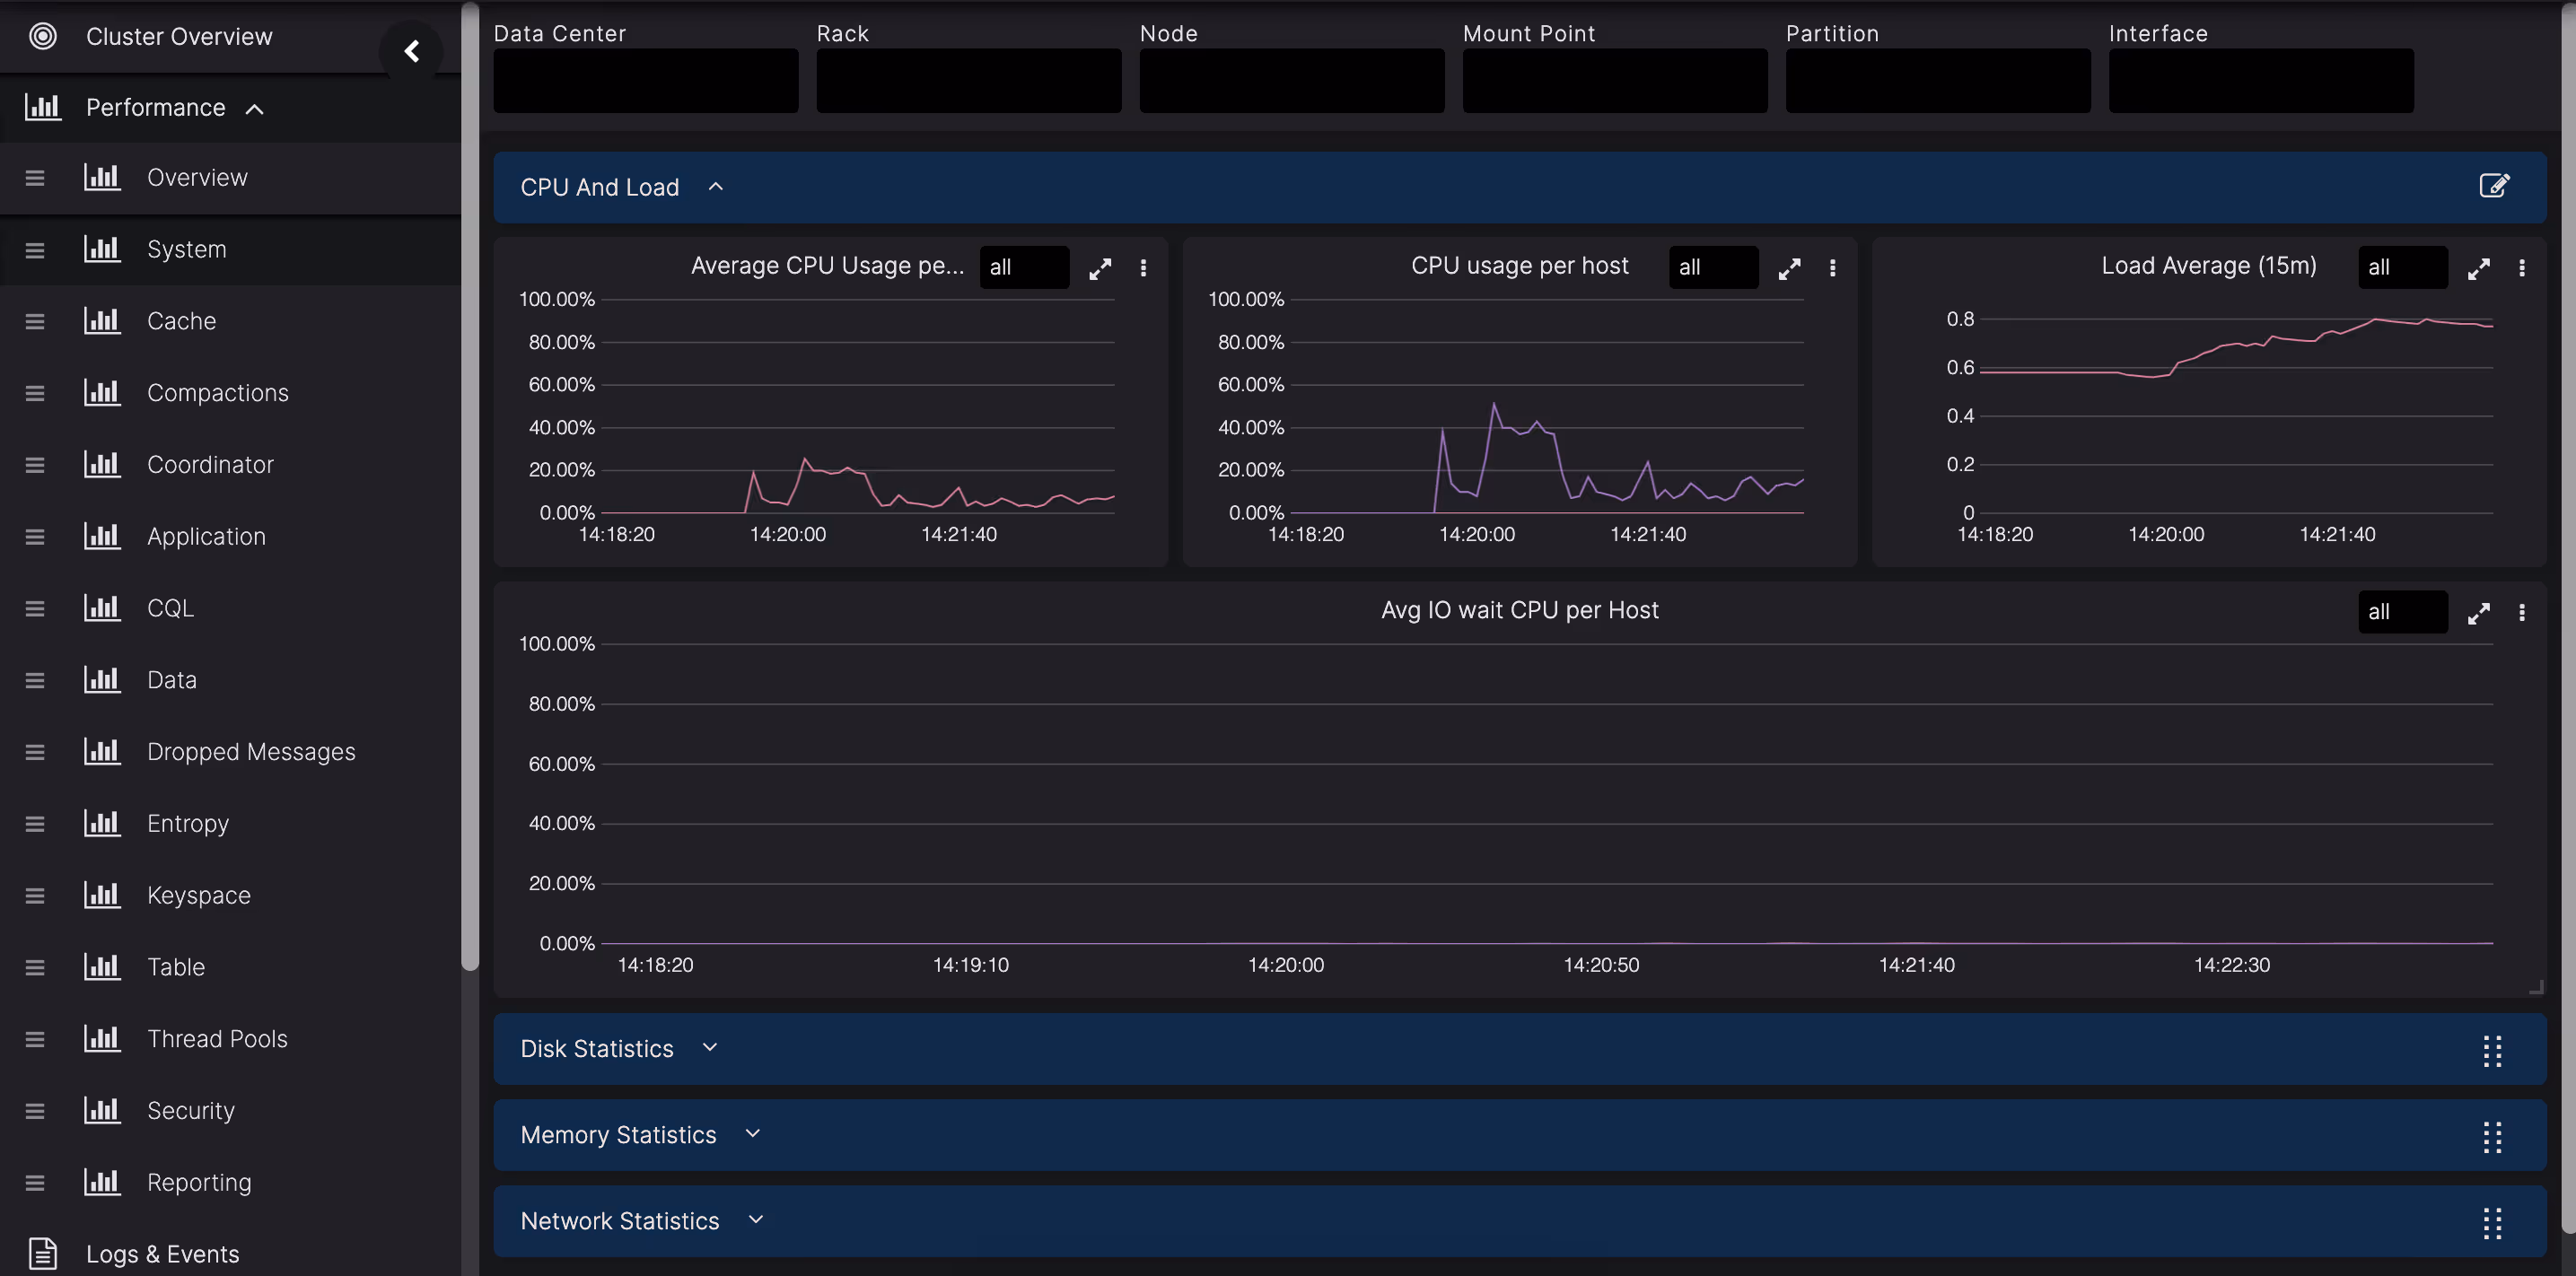Maximize the Avg IO wait CPU per Host panel

click(2478, 613)
